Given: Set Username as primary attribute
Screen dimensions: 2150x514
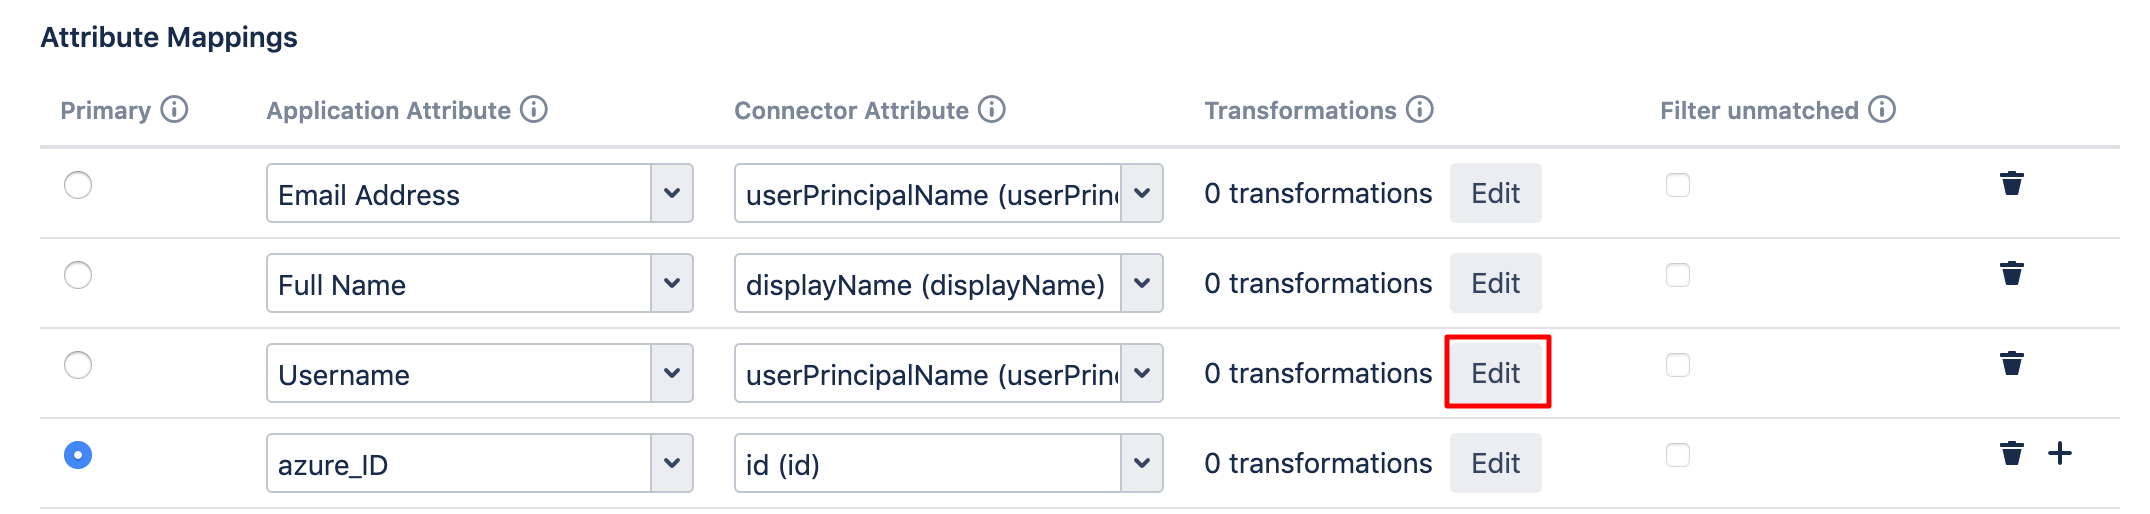Looking at the screenshot, I should (x=78, y=365).
